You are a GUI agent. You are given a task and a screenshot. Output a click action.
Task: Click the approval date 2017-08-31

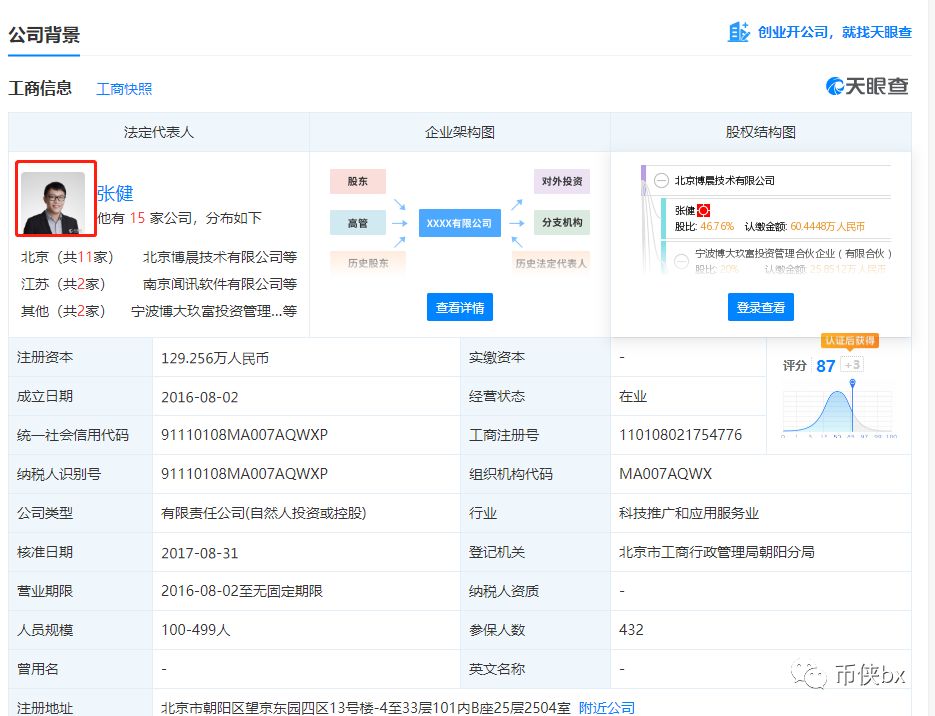pyautogui.click(x=199, y=553)
